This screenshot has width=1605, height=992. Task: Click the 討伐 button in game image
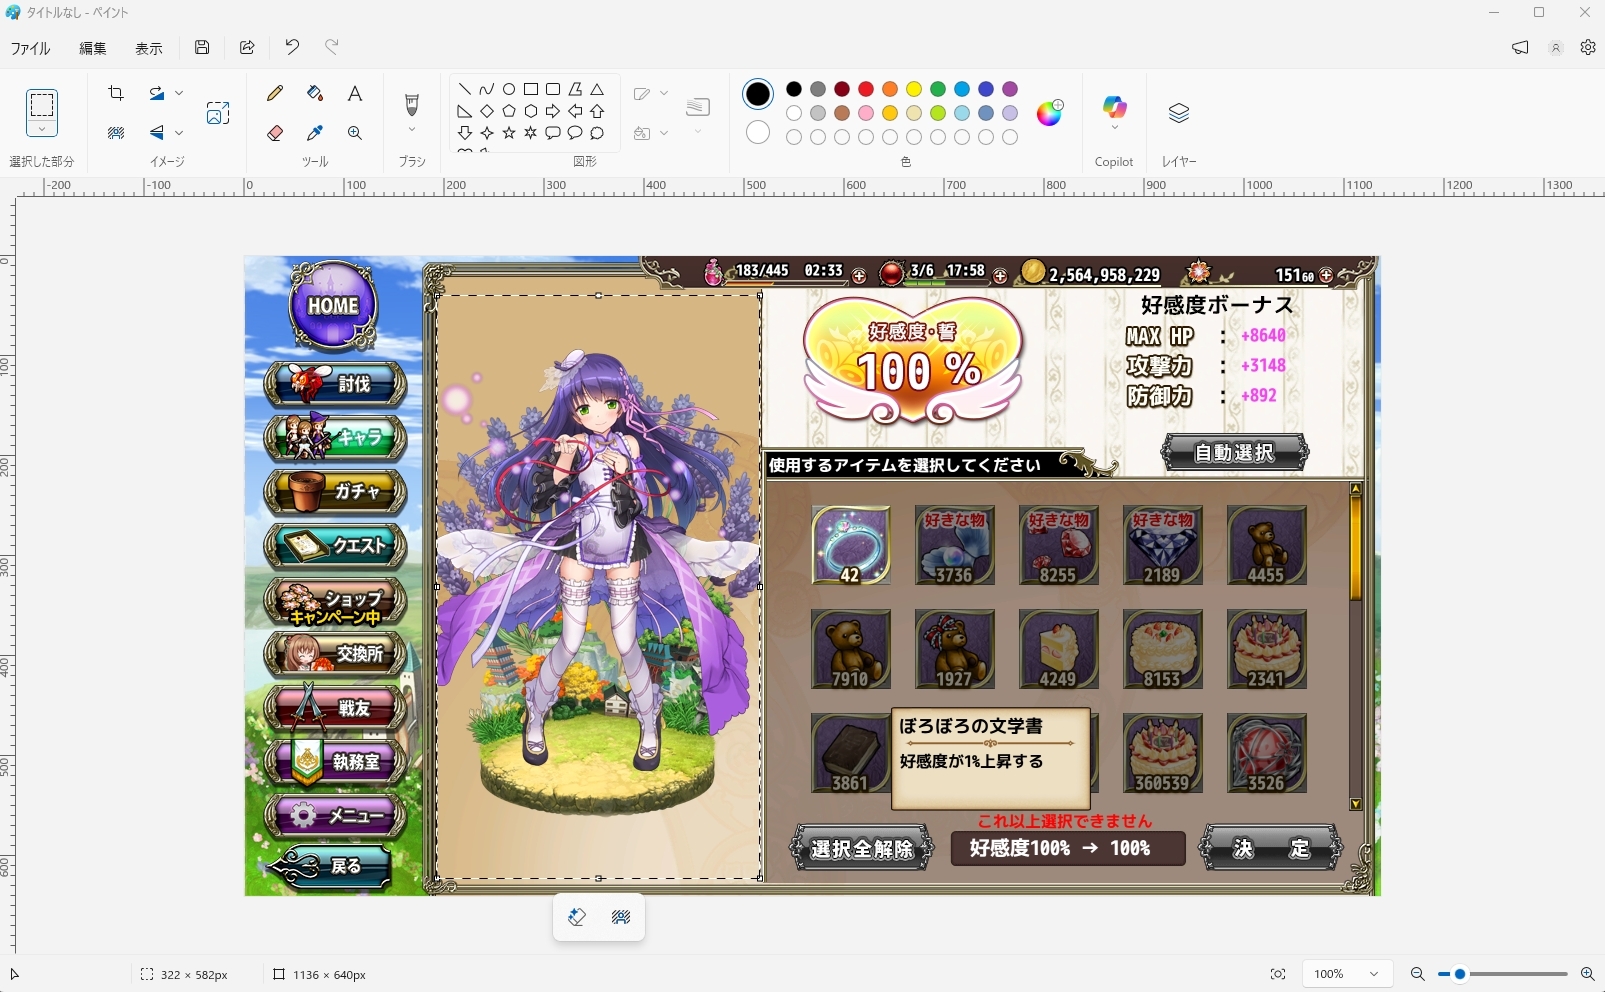pos(335,384)
